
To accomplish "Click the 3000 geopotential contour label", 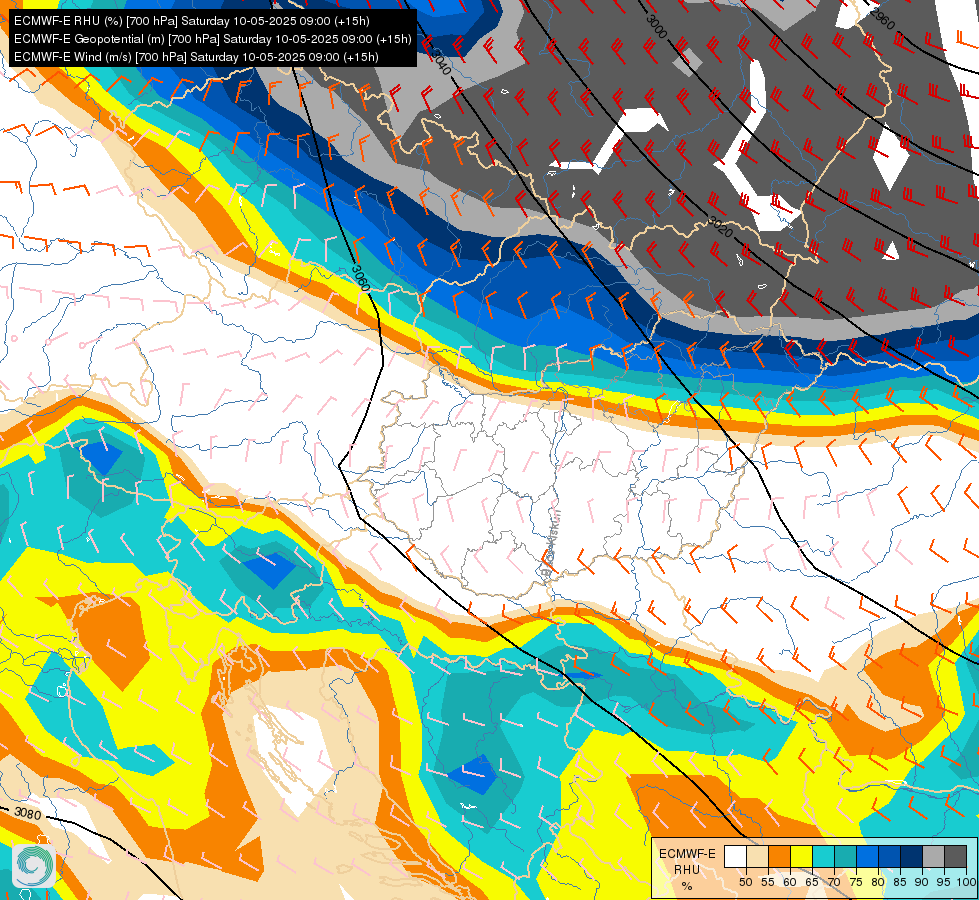I will 657,26.
